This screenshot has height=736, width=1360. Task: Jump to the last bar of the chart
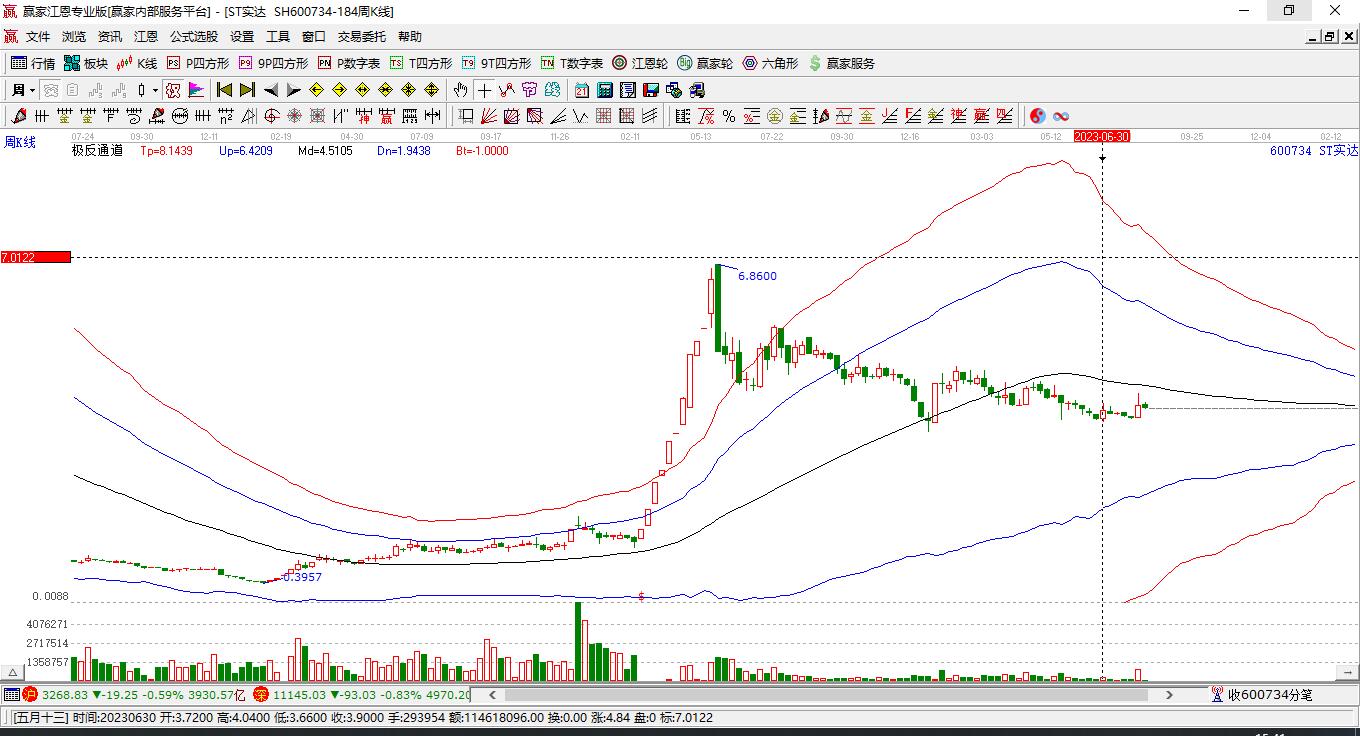[247, 90]
